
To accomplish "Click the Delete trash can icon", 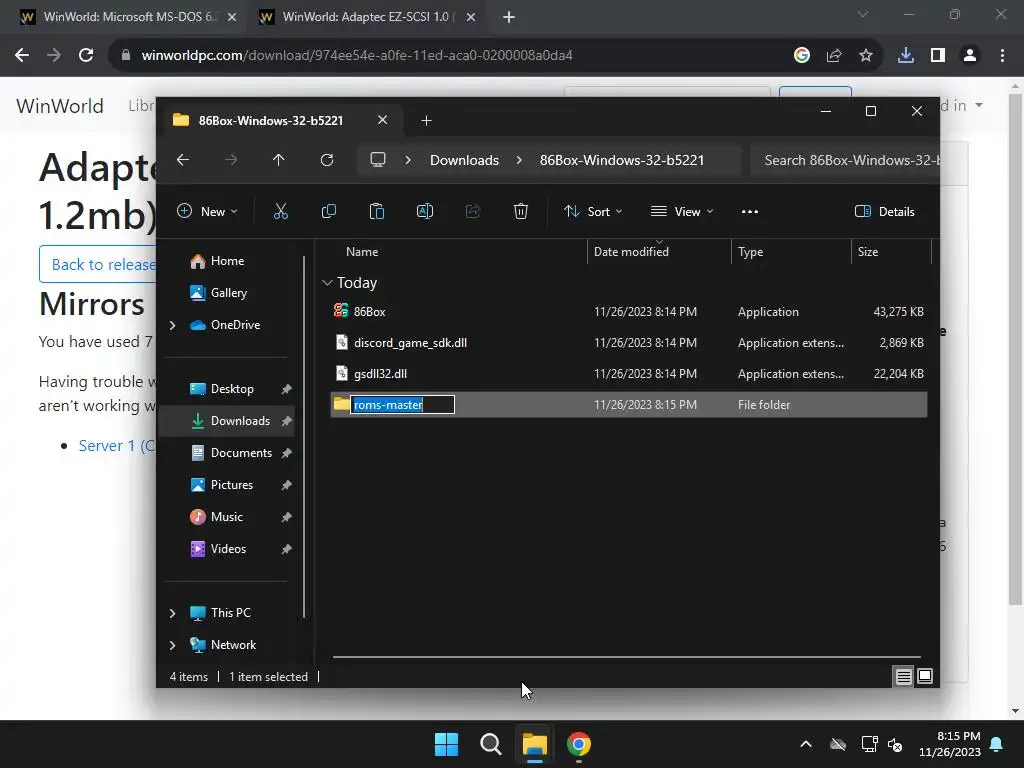I will coord(520,211).
